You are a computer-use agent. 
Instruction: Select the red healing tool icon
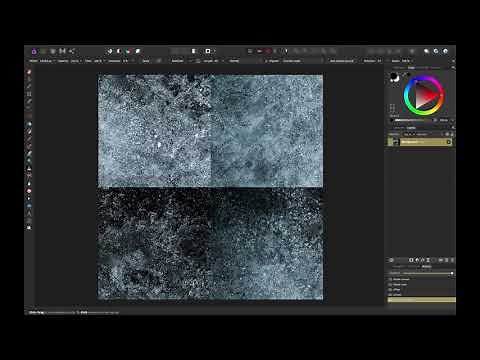(x=29, y=191)
